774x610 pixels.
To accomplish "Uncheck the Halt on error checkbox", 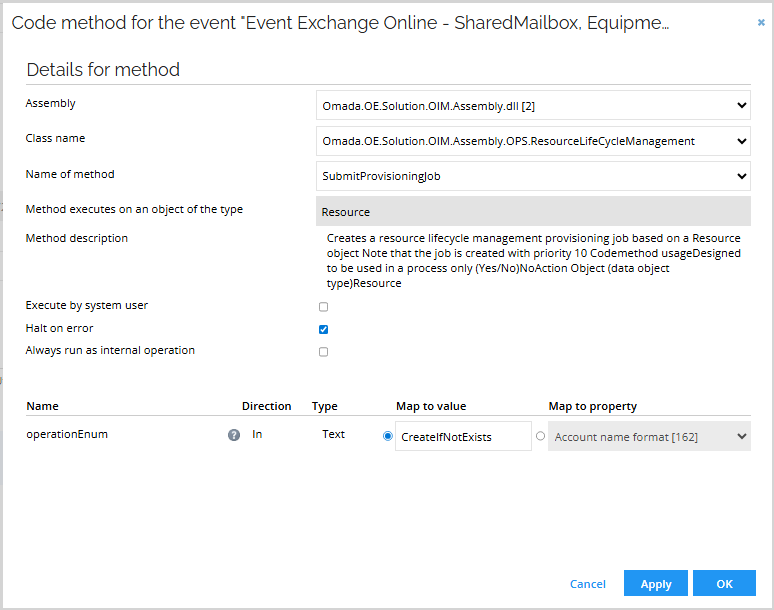I will tap(323, 329).
